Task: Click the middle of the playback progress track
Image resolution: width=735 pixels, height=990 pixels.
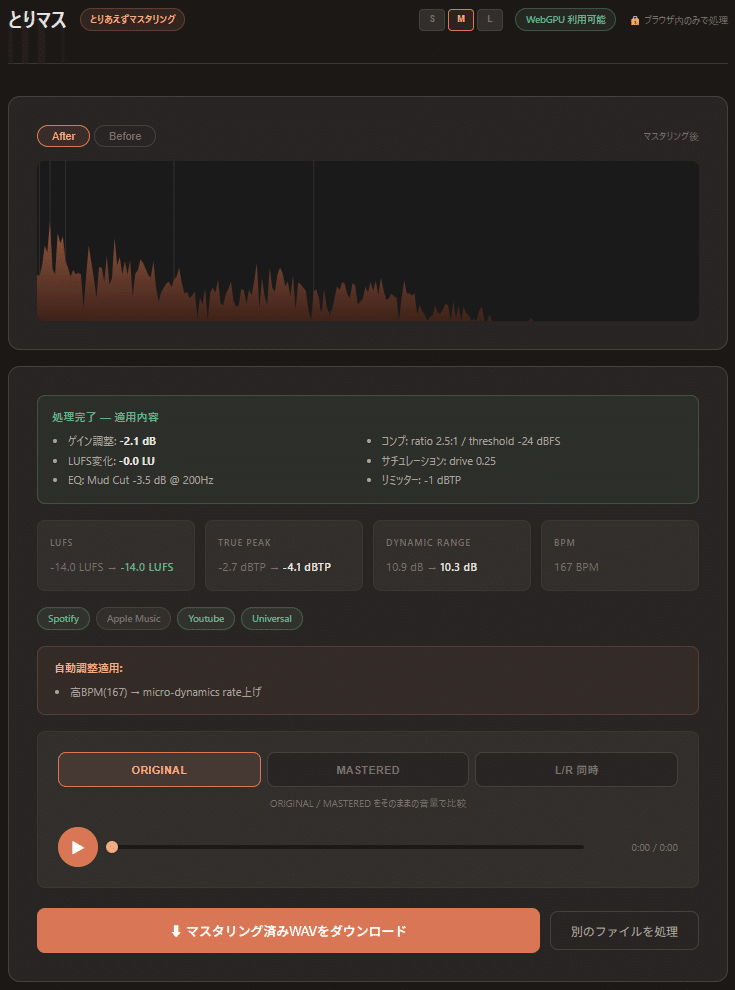Action: [347, 847]
